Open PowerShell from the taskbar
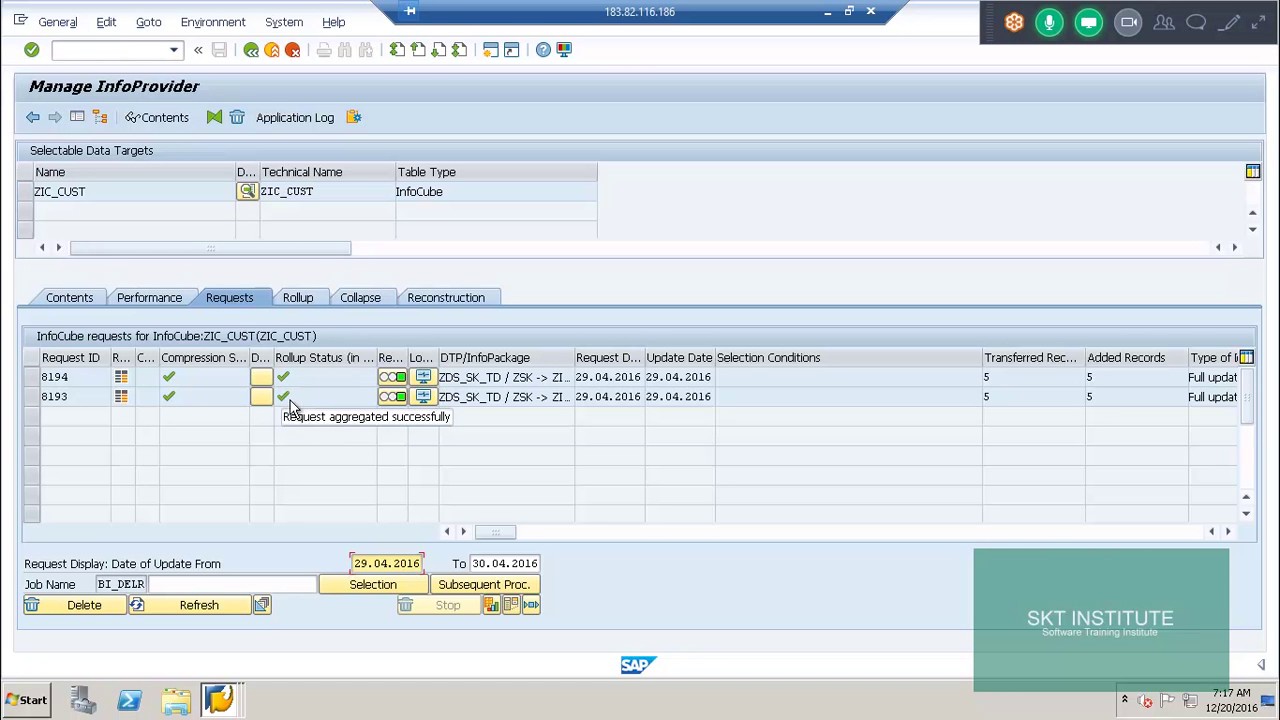Image resolution: width=1280 pixels, height=720 pixels. point(129,700)
